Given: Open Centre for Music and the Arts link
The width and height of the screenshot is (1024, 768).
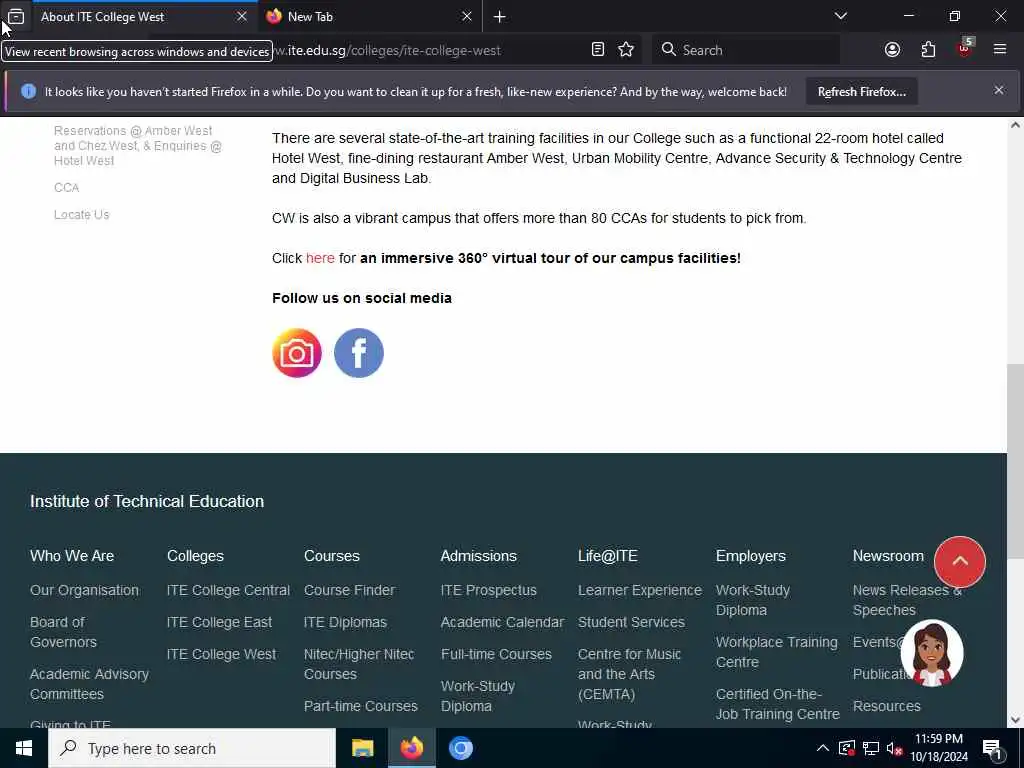Looking at the screenshot, I should point(630,674).
